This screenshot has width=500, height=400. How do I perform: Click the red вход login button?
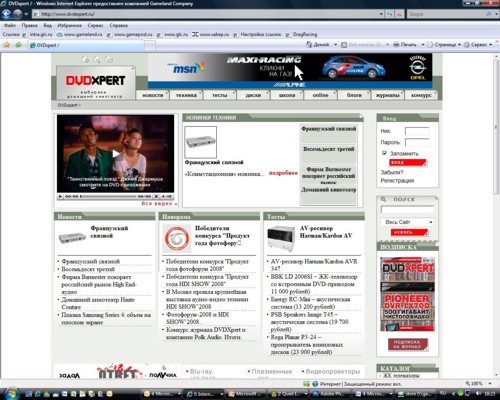408,163
